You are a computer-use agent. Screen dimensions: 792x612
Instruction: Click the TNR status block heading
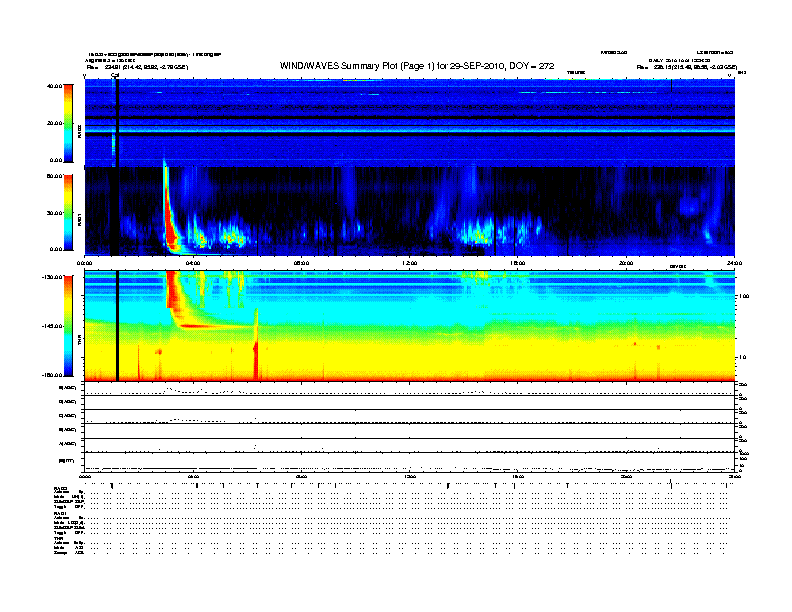pos(58,538)
